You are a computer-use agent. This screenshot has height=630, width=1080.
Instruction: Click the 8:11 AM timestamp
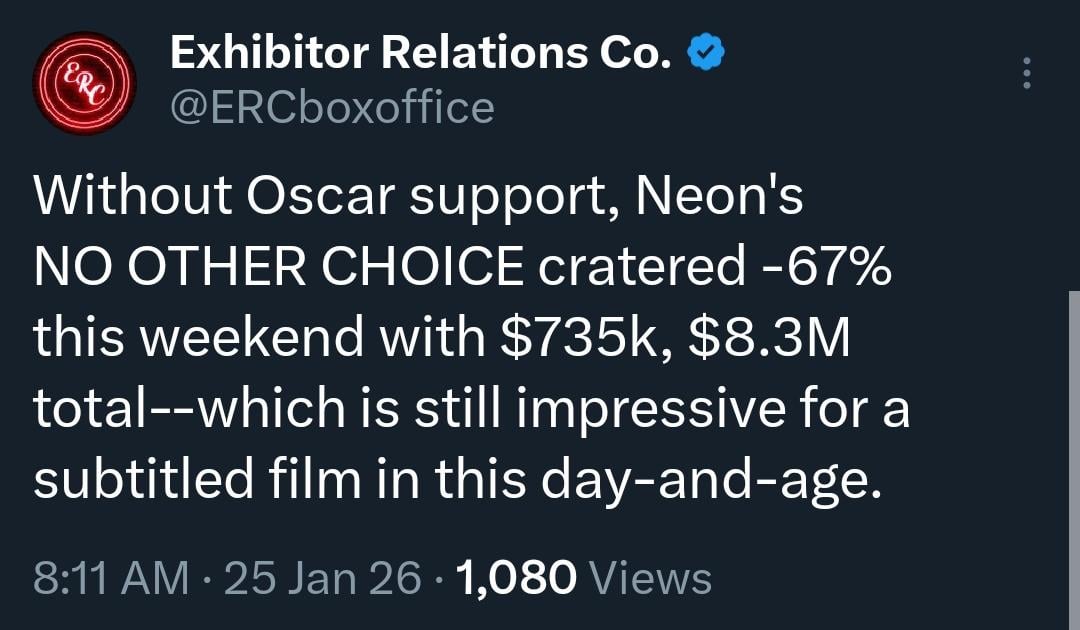(110, 578)
